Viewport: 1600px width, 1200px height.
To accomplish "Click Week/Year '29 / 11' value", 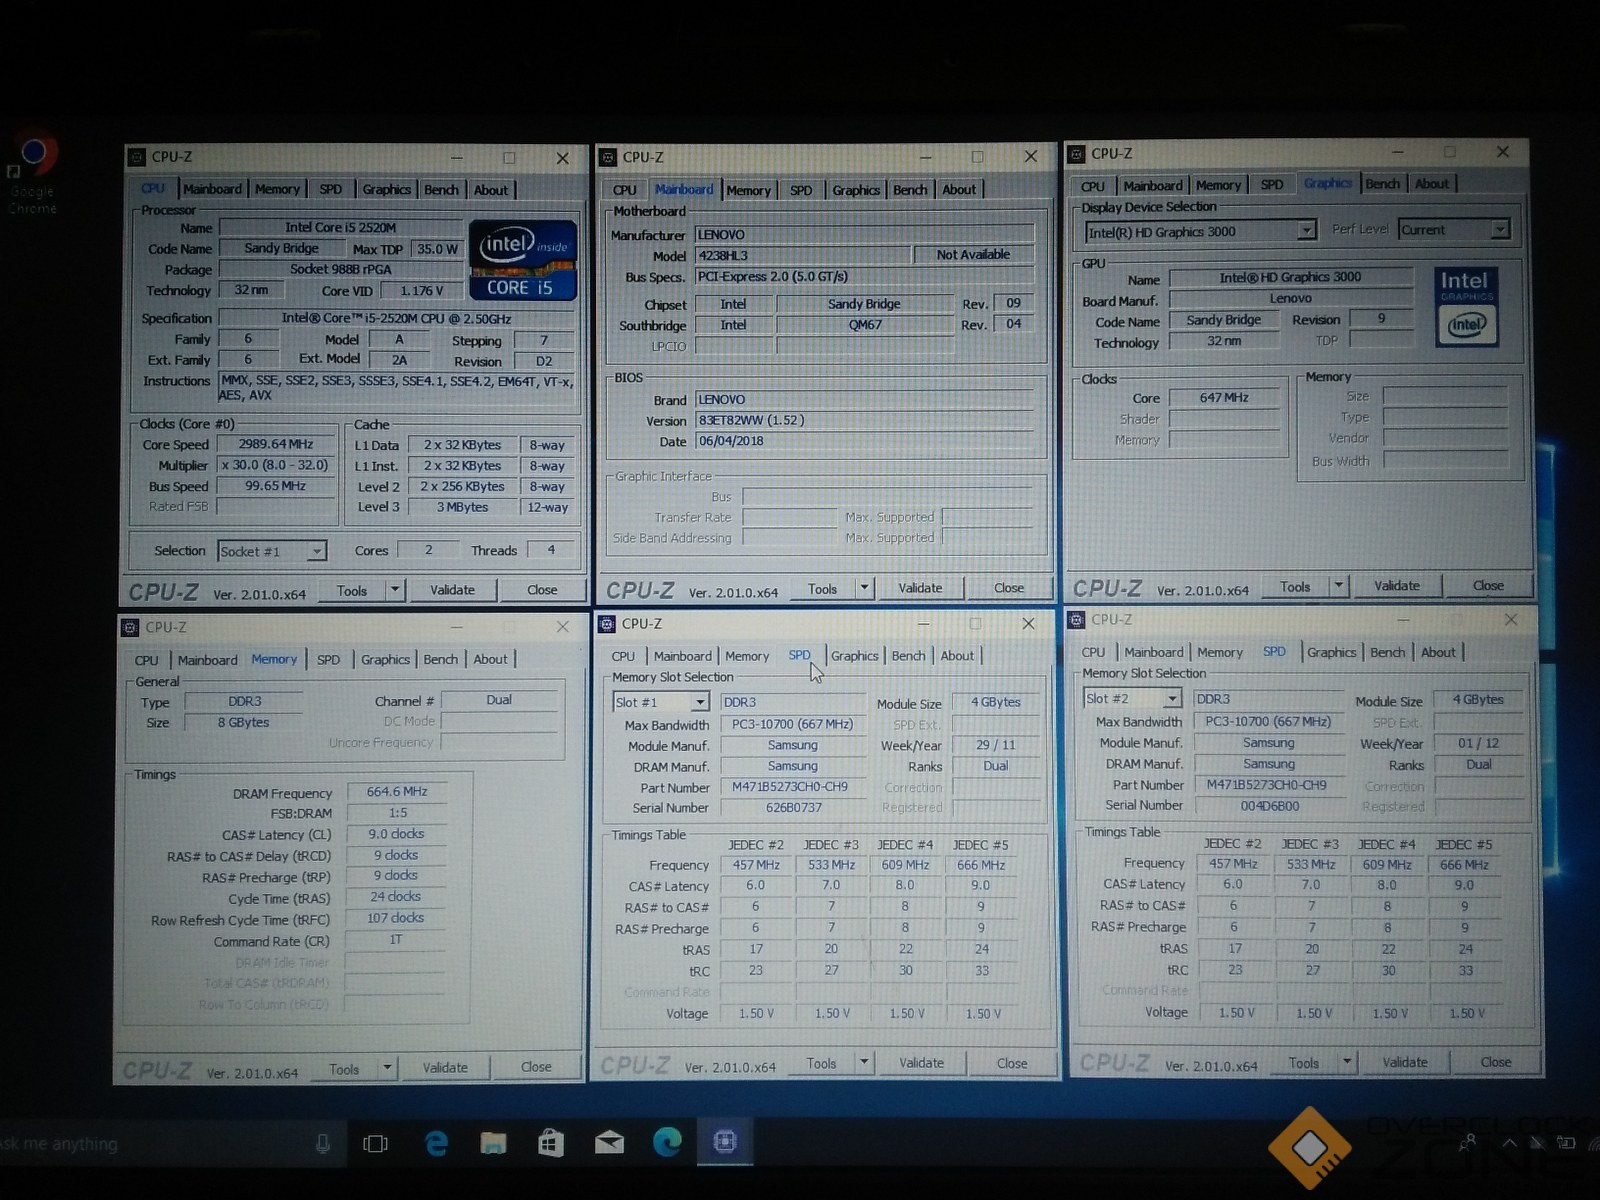I will tap(995, 745).
